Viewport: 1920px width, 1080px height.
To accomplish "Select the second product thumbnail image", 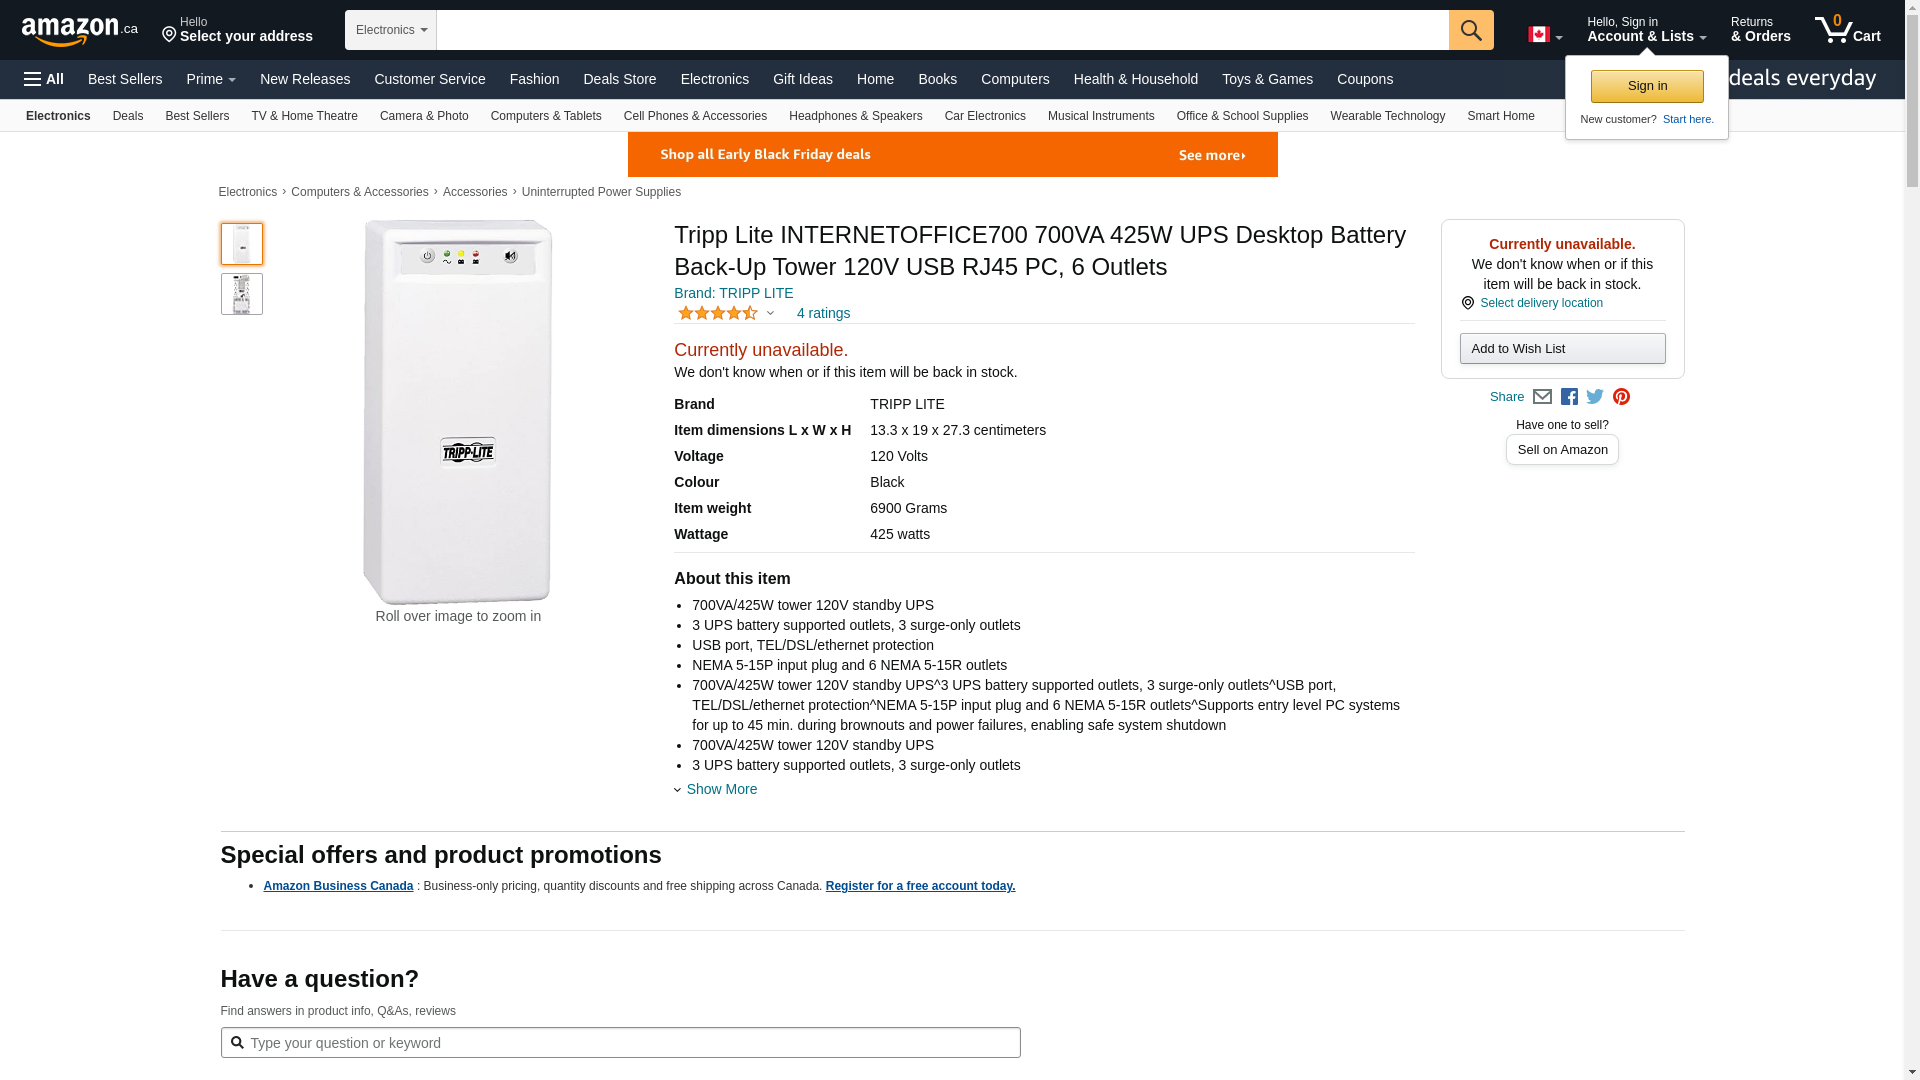I will click(x=242, y=294).
